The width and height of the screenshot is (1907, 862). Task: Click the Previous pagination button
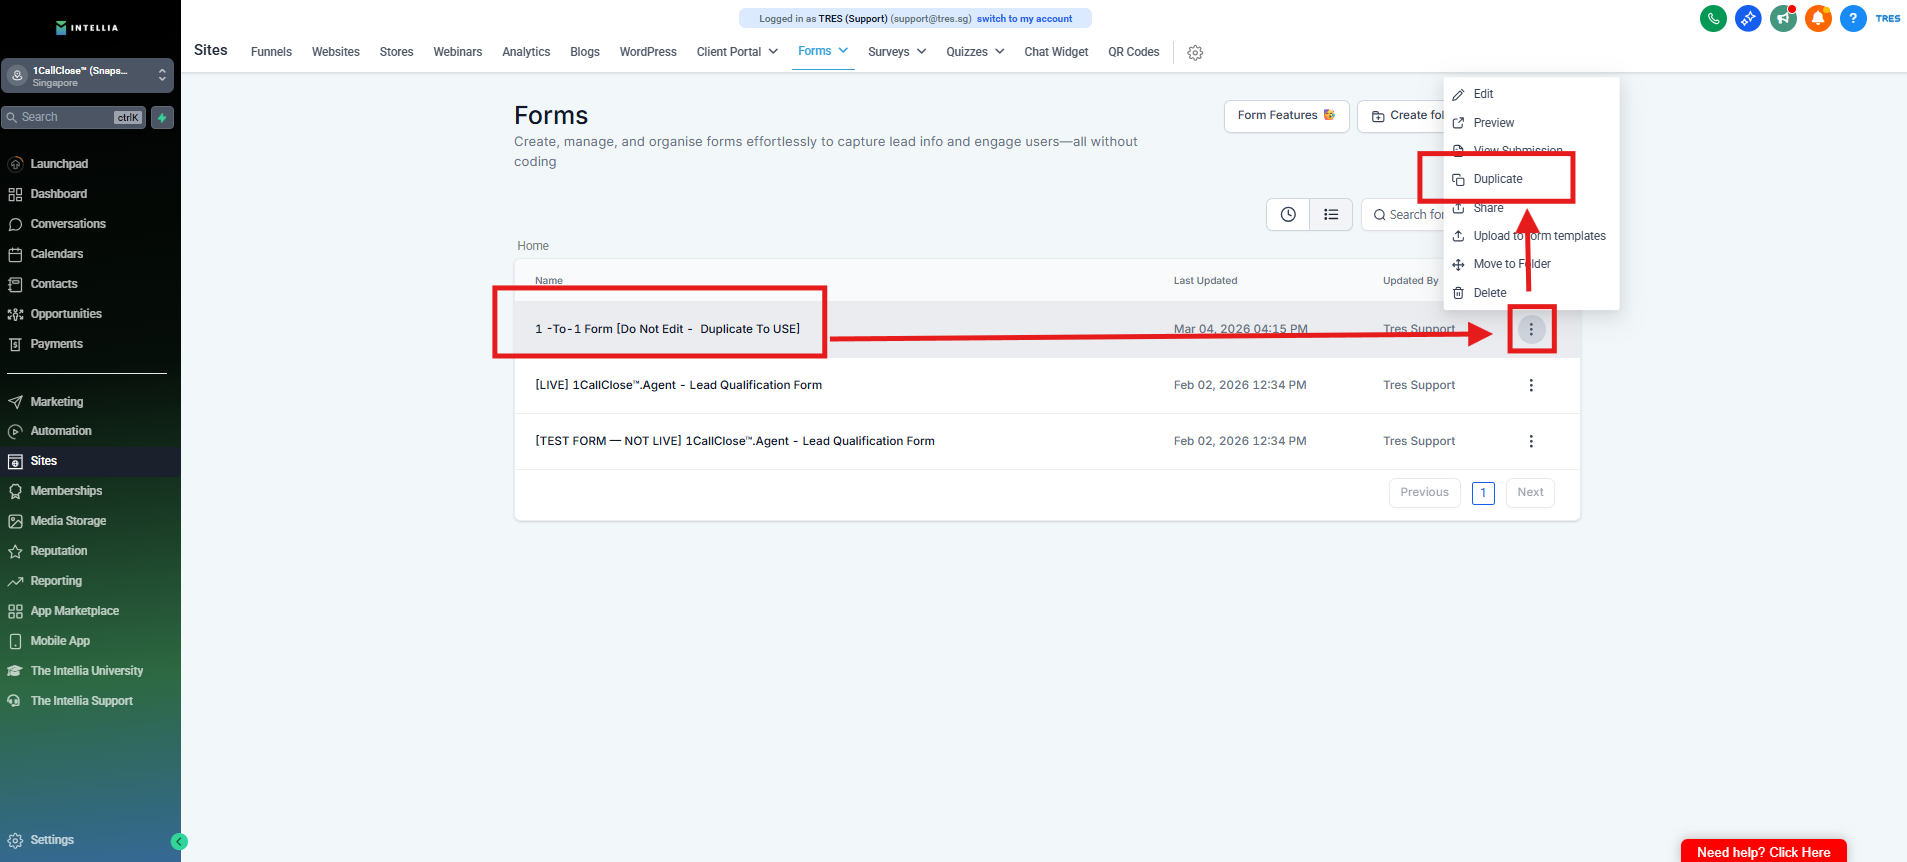[1425, 493]
